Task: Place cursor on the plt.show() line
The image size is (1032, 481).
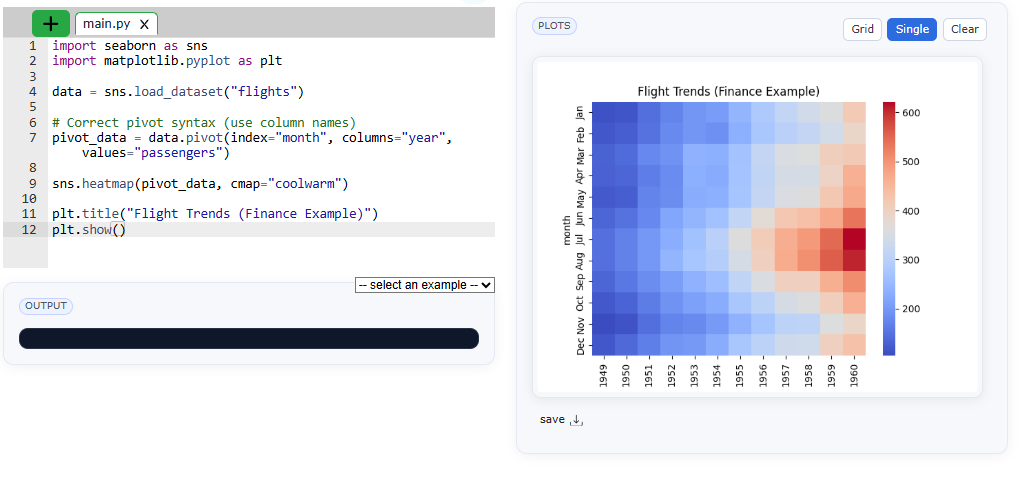Action: coord(90,230)
